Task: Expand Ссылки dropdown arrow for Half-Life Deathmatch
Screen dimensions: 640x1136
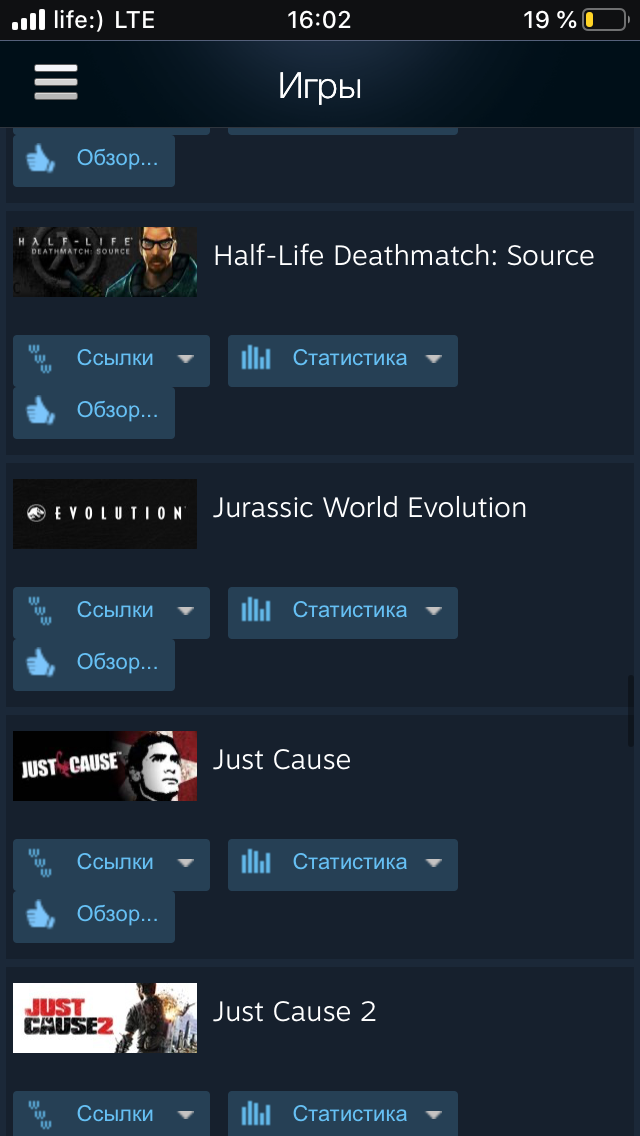Action: [186, 359]
